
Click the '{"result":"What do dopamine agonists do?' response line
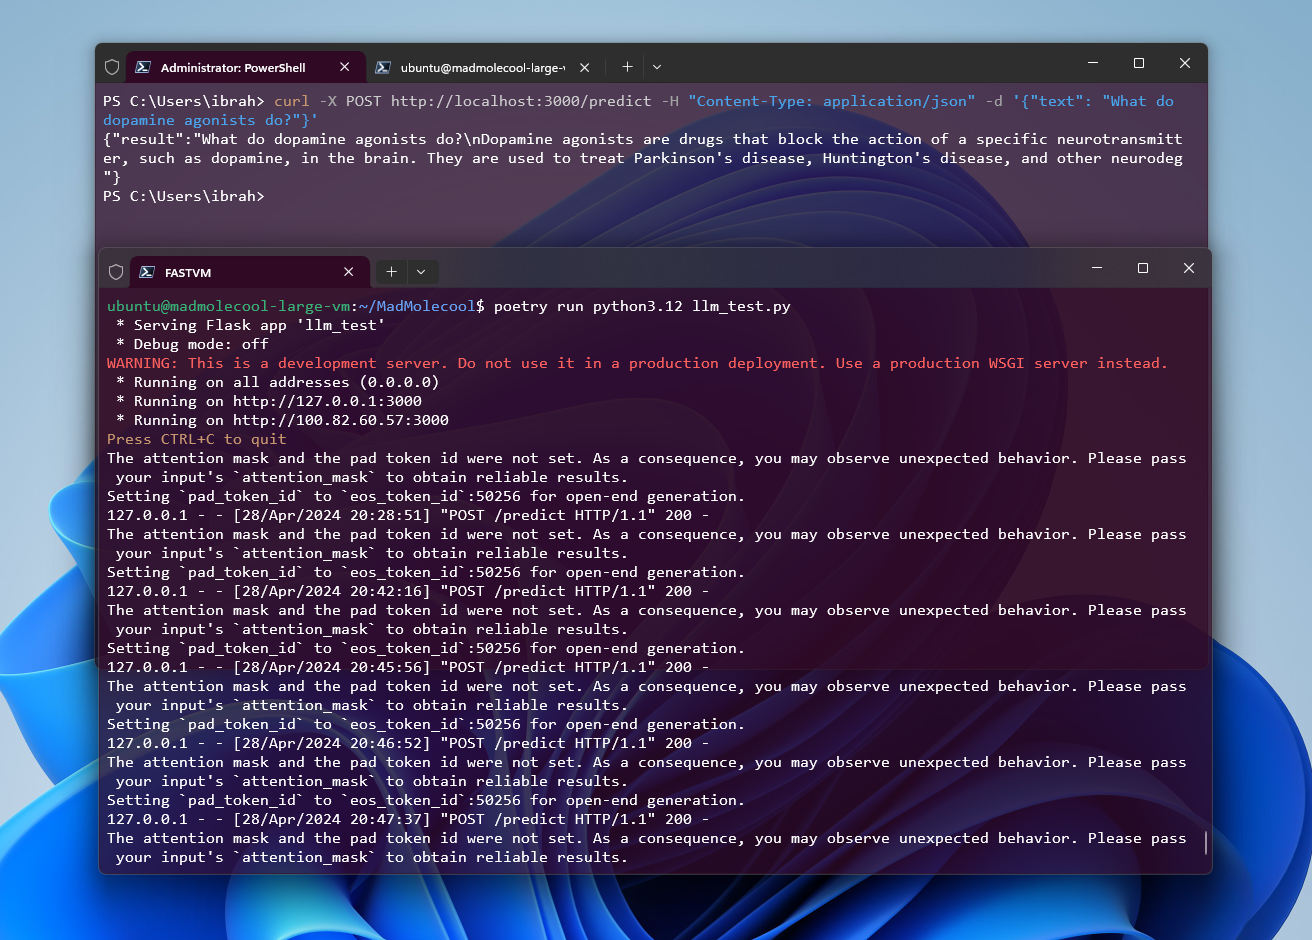pyautogui.click(x=643, y=139)
